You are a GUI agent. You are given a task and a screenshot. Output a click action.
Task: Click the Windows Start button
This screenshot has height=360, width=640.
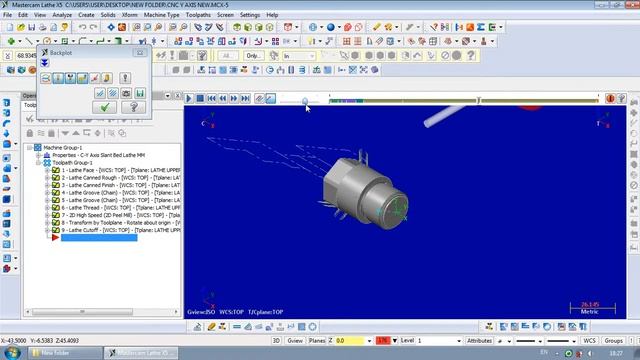point(12,352)
